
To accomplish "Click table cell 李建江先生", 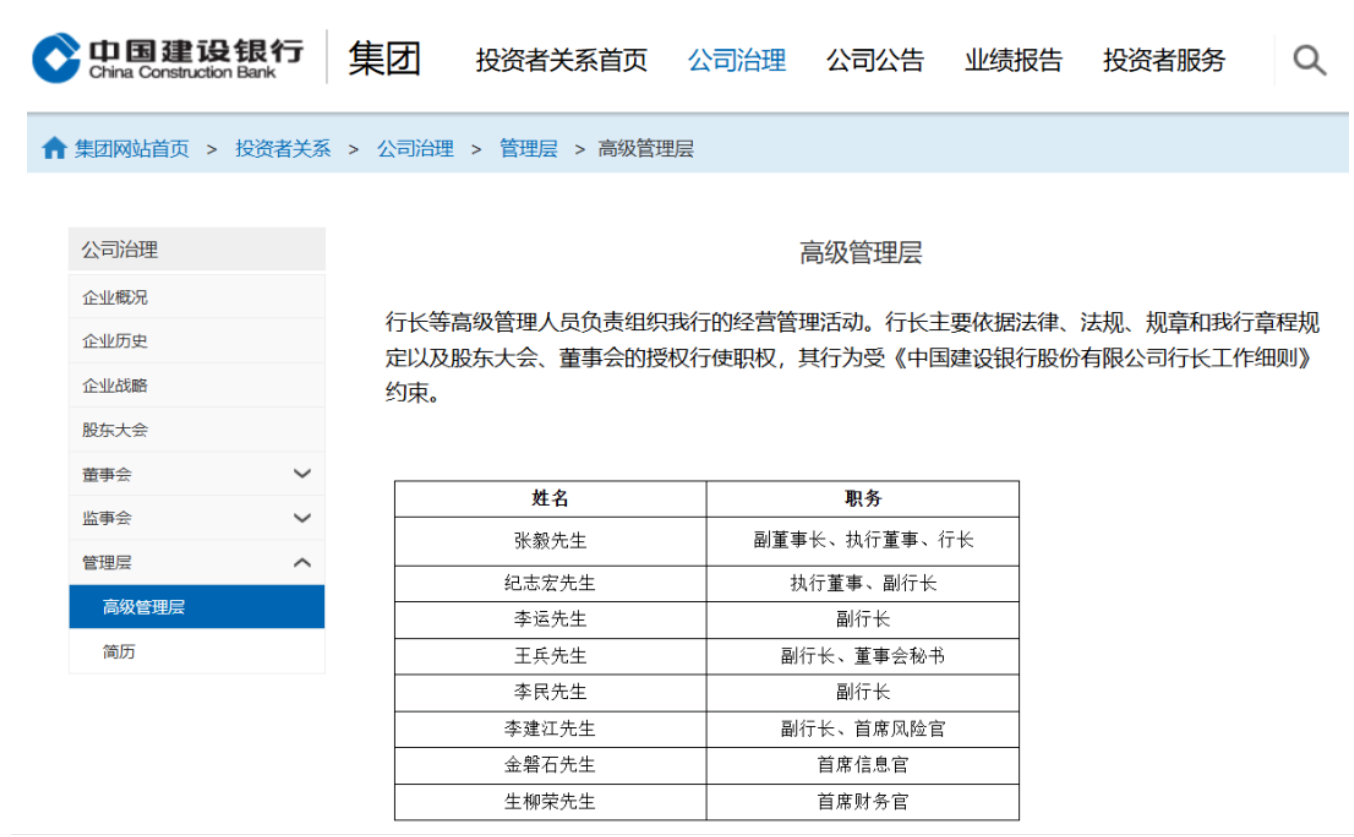I will 550,730.
